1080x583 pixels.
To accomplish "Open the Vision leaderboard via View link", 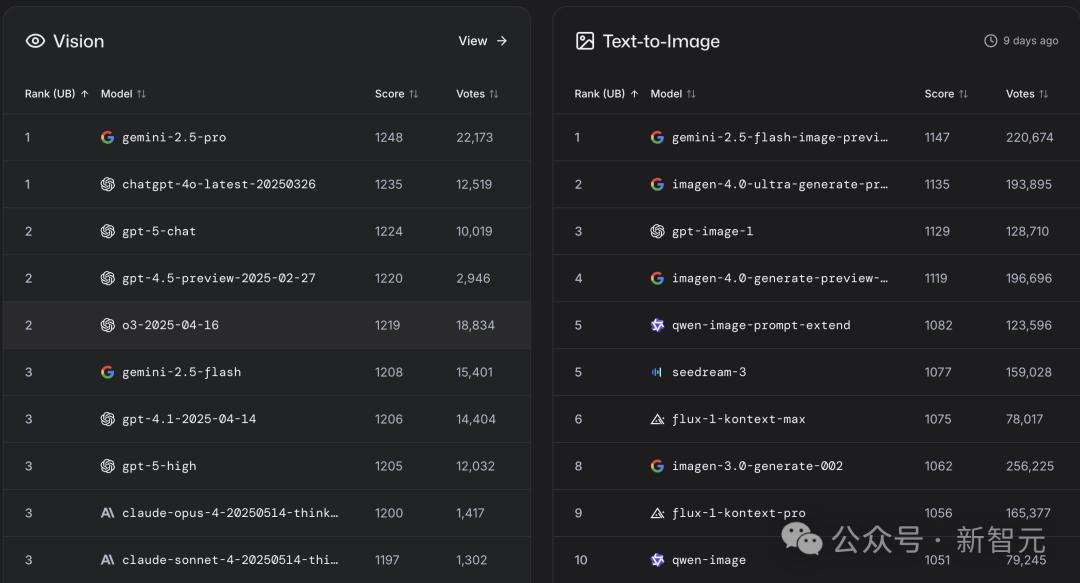I will tap(483, 41).
